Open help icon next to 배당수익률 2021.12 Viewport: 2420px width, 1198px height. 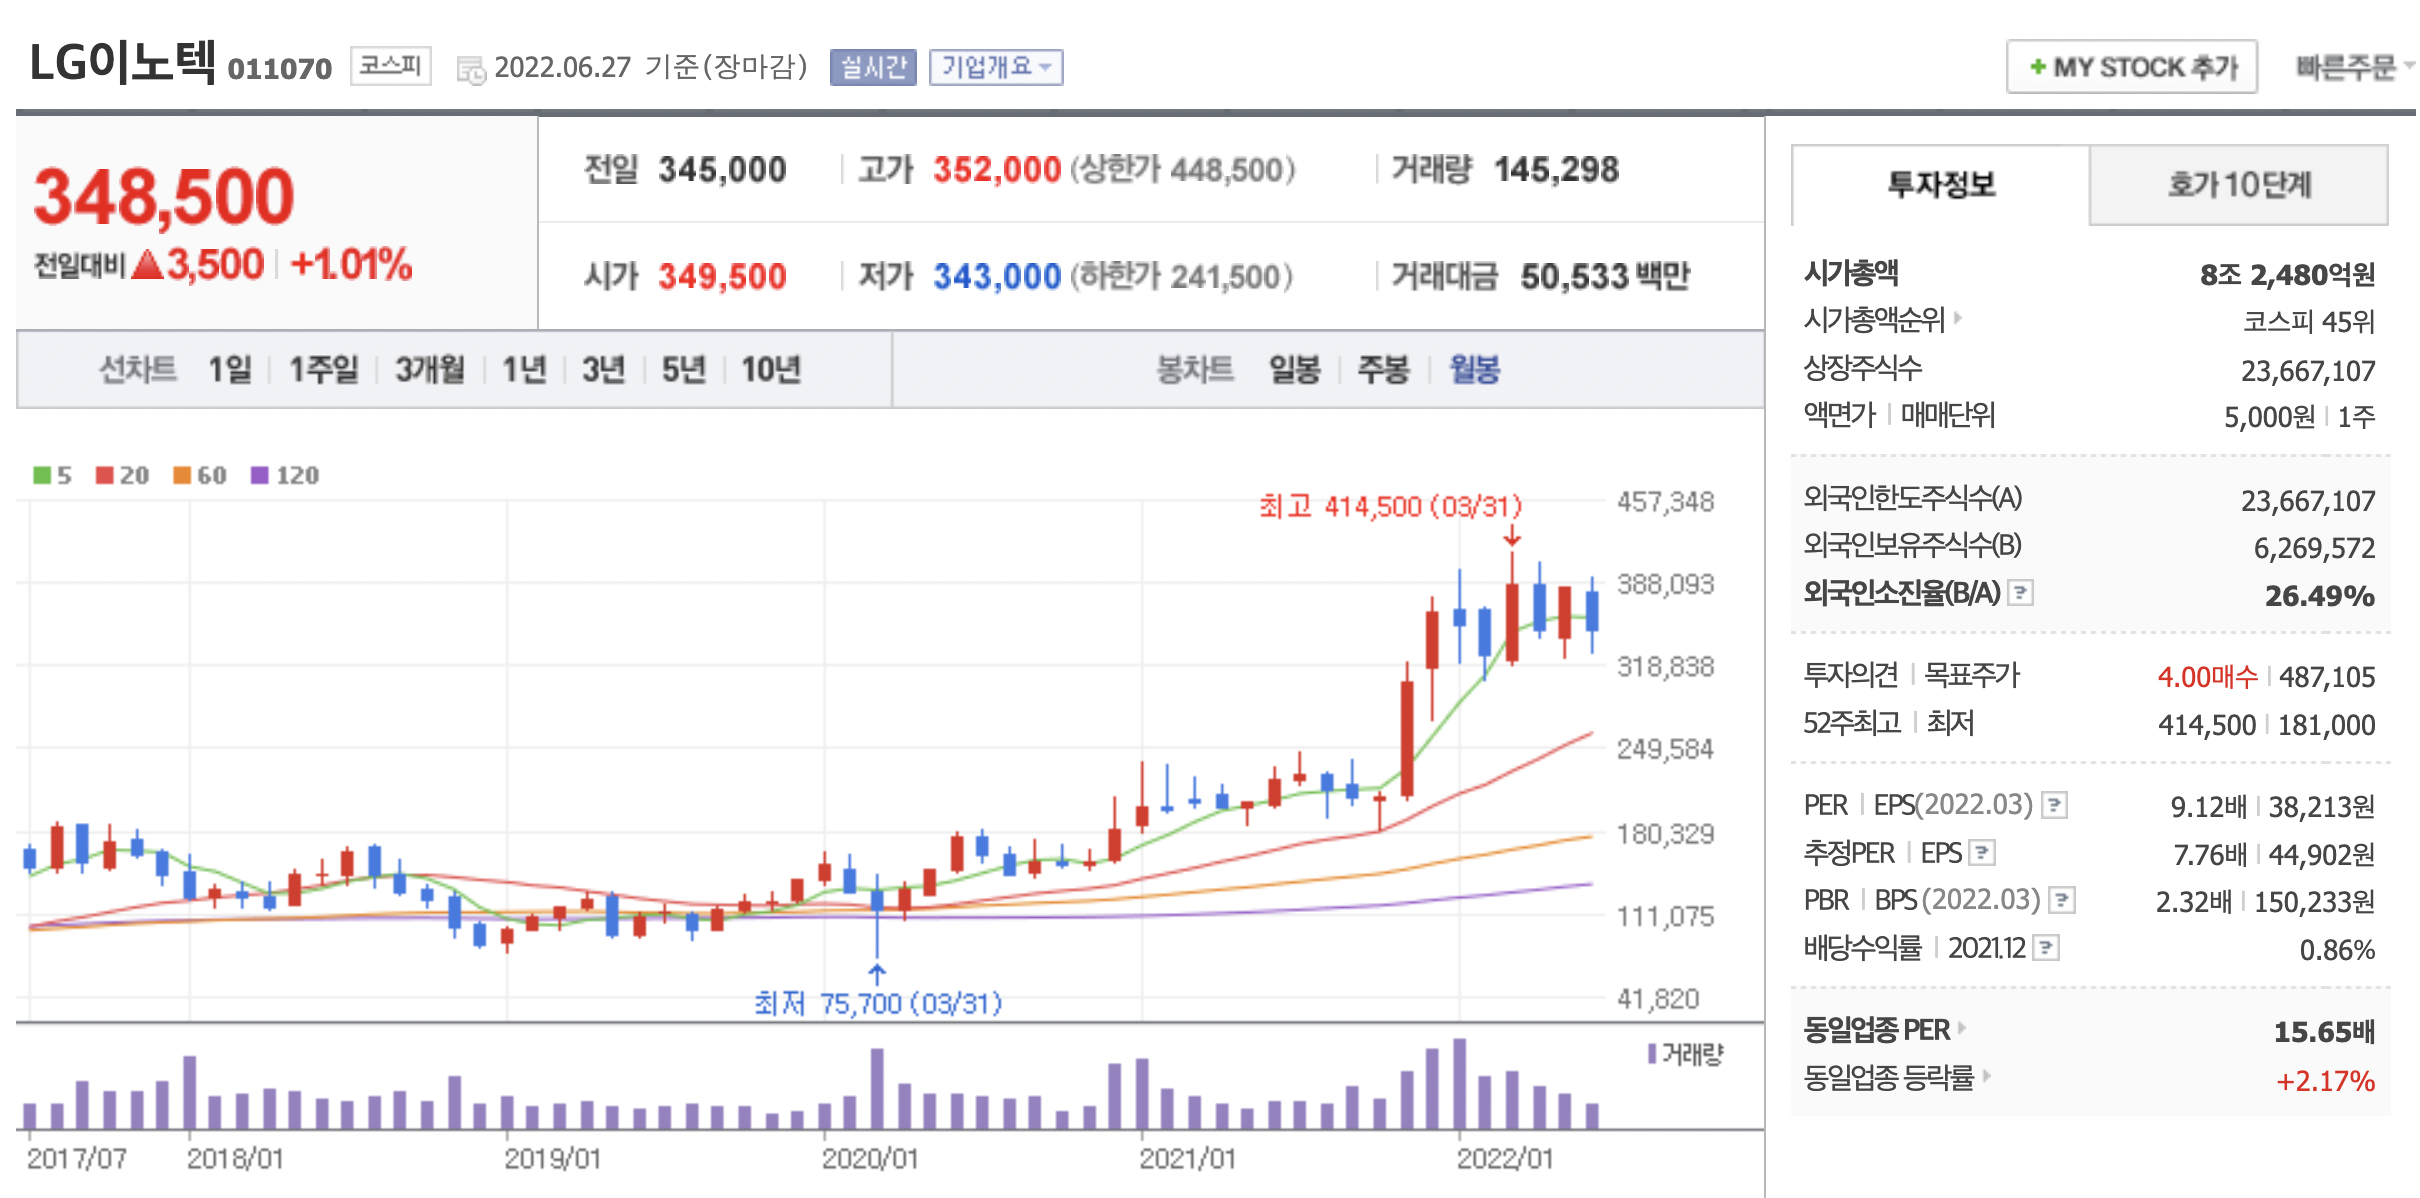point(2047,948)
